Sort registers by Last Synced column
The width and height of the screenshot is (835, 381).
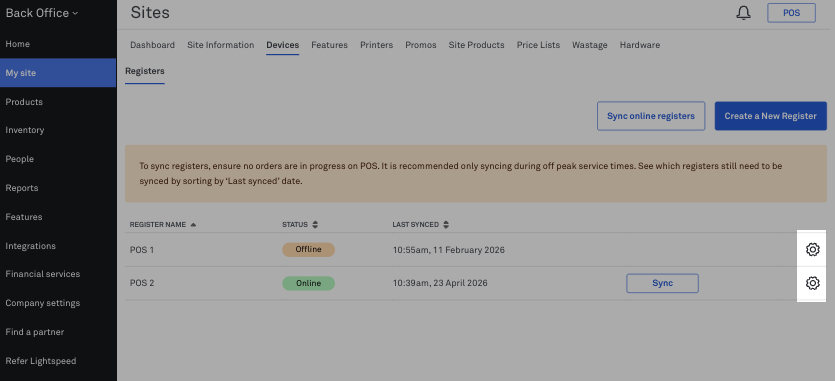tap(421, 225)
